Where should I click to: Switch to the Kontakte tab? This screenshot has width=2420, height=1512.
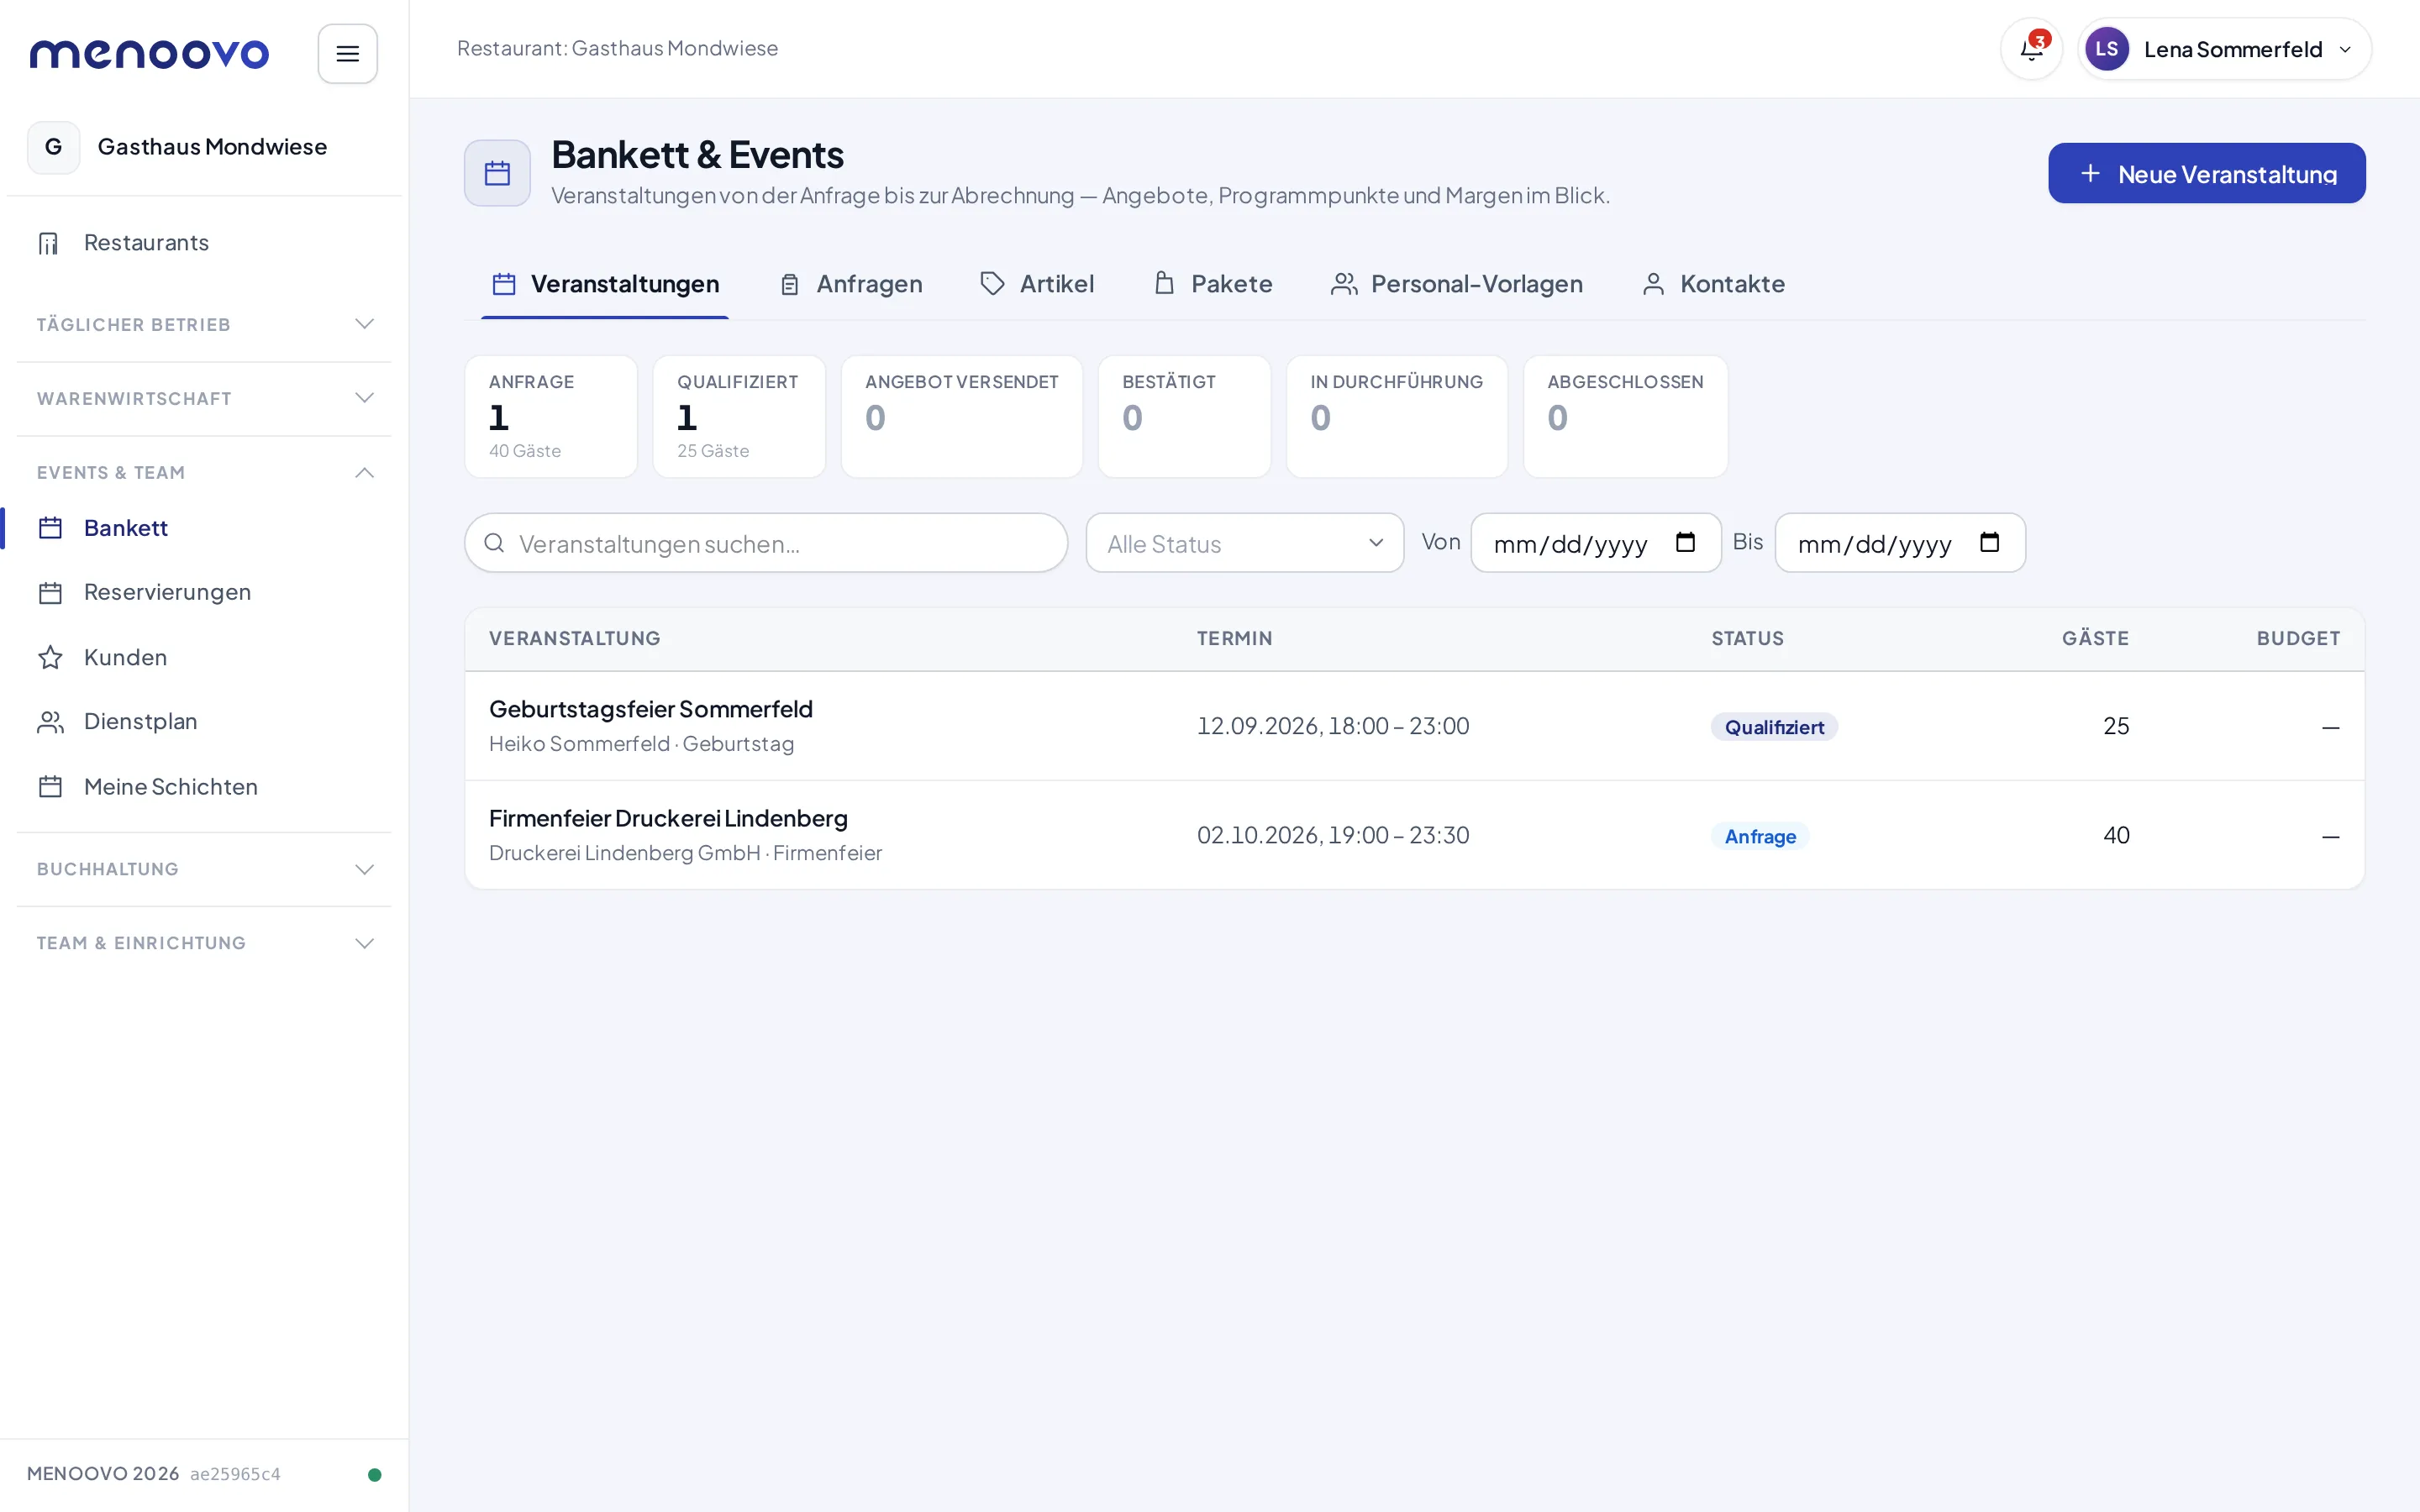1714,284
